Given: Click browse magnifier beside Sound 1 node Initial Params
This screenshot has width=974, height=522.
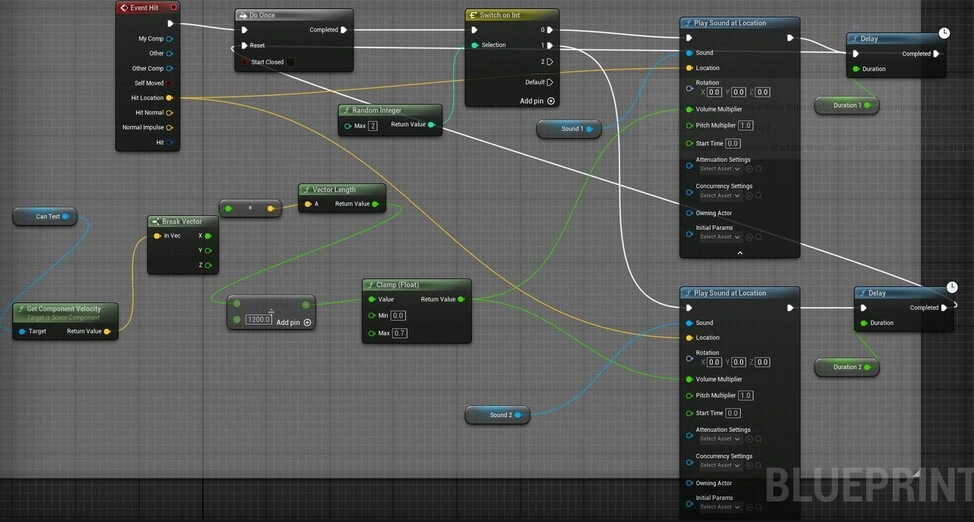Looking at the screenshot, I should click(x=758, y=237).
